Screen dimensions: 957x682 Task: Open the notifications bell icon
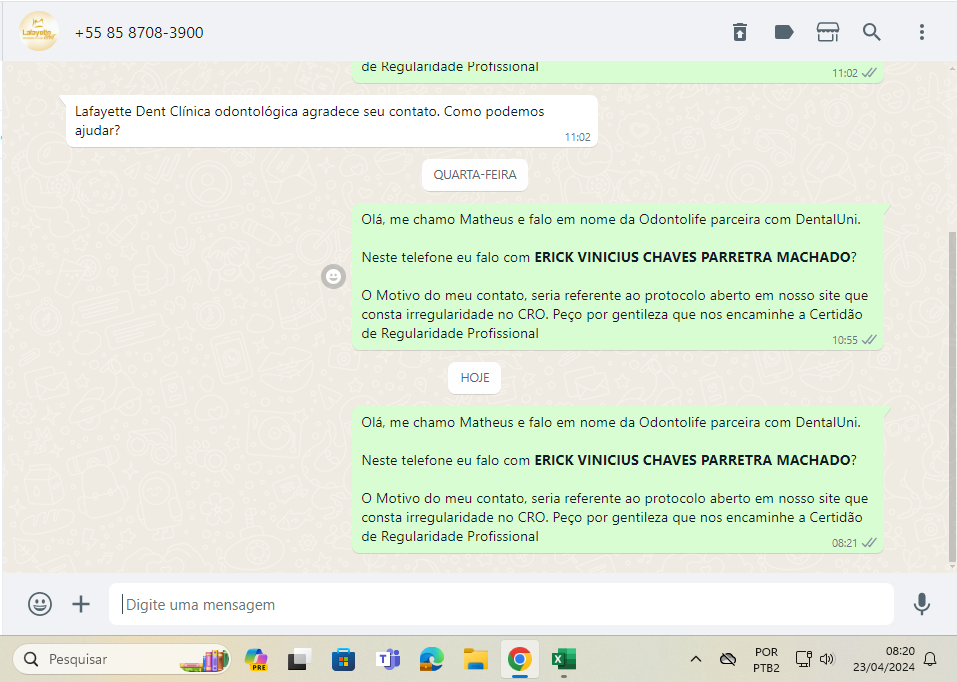930,659
